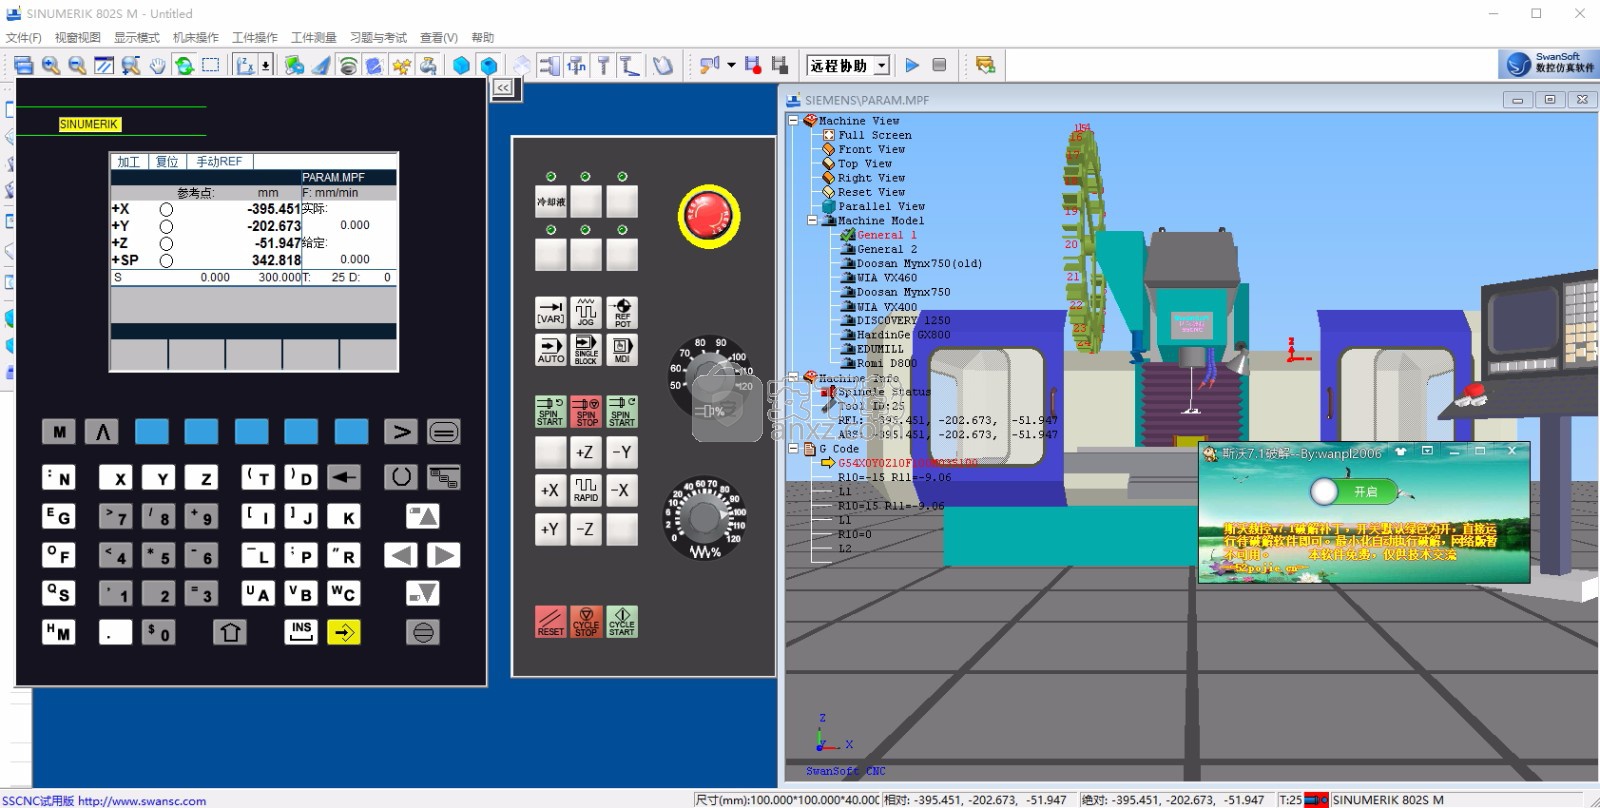Adjust the spindle override dial (50-120)
Image resolution: width=1600 pixels, height=808 pixels.
(711, 378)
